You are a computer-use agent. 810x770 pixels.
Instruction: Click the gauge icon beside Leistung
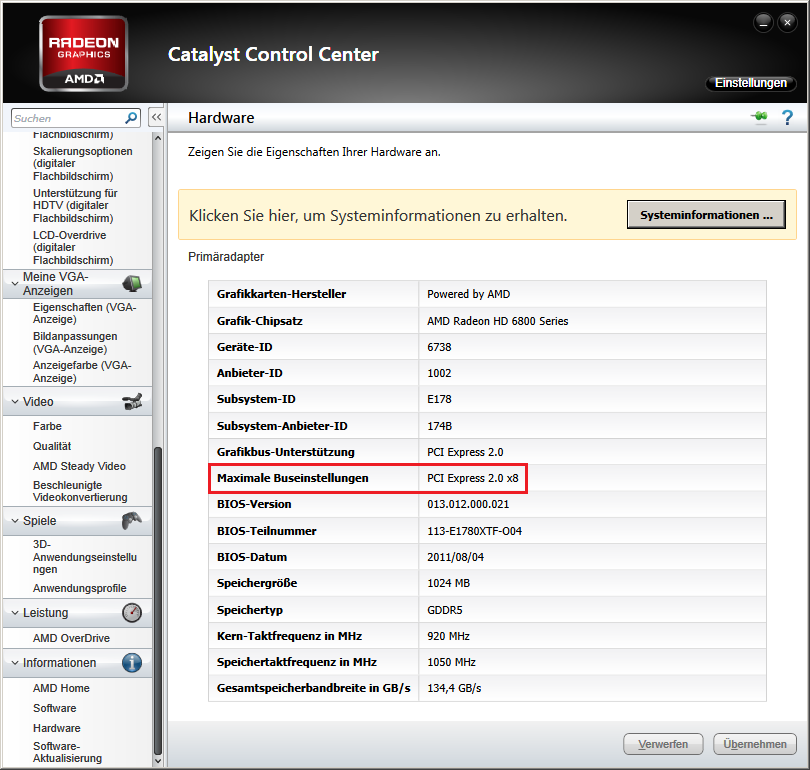coord(132,612)
